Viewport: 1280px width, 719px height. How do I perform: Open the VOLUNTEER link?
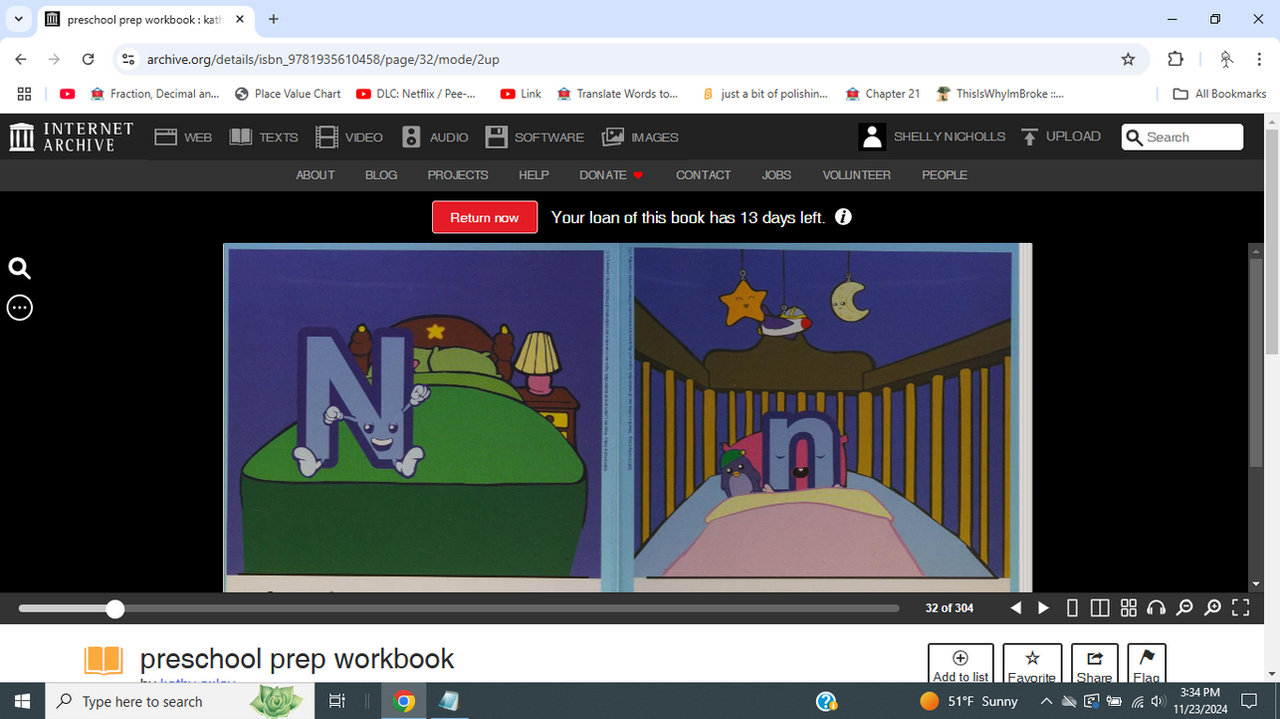(x=856, y=175)
